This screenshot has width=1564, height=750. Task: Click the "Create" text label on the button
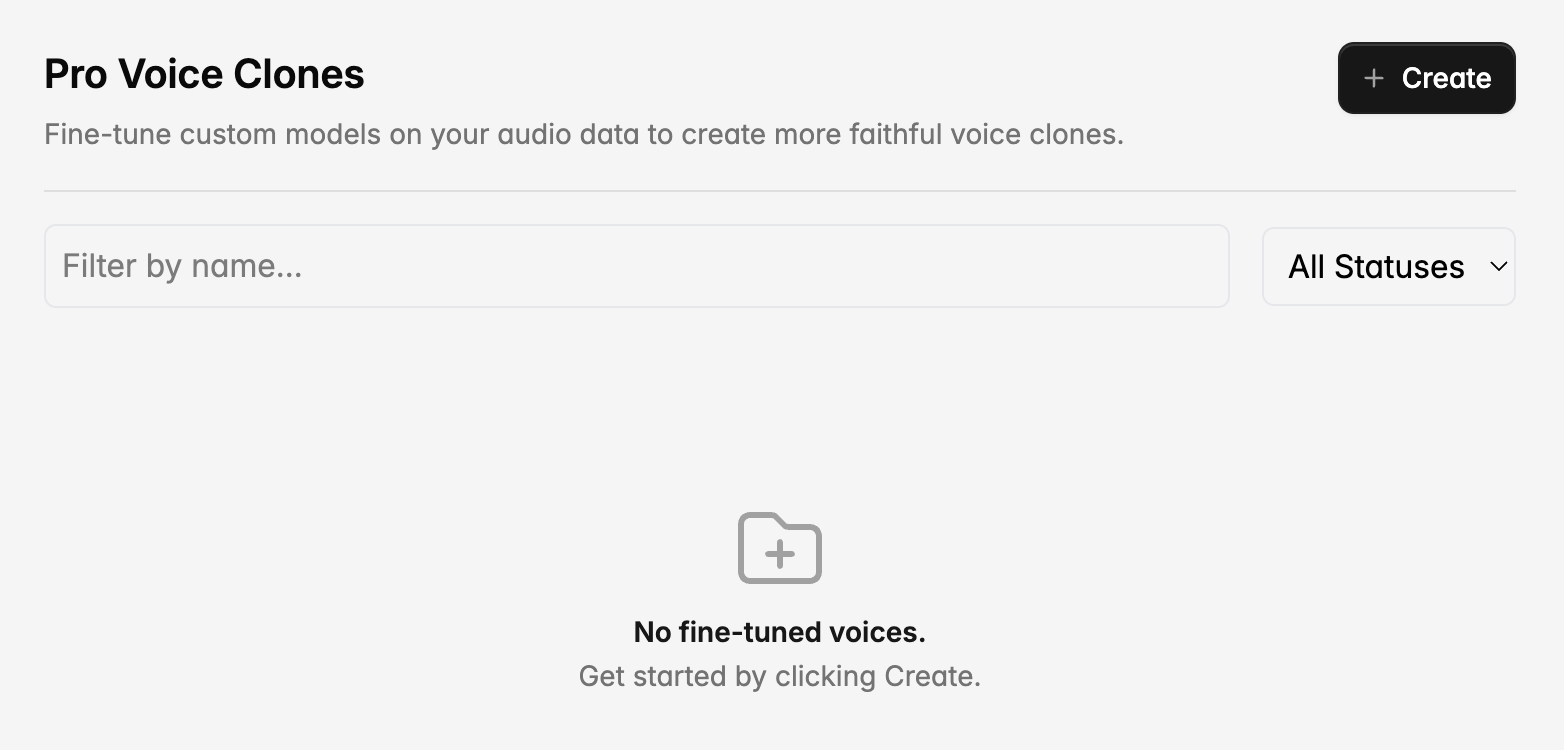tap(1446, 78)
